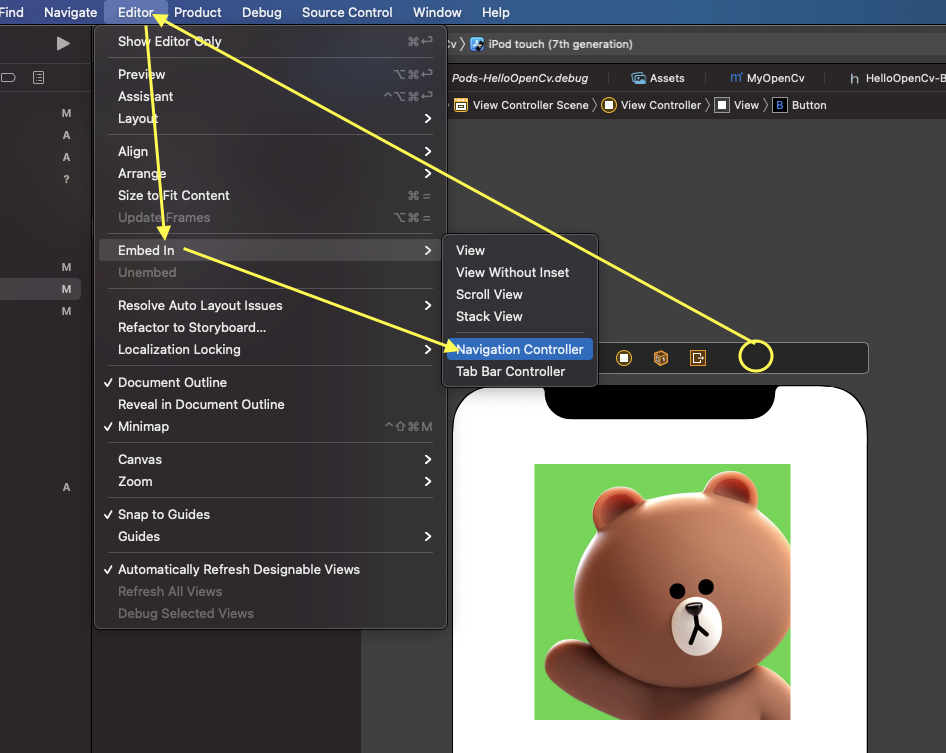Open the Navigate menu

(x=71, y=12)
